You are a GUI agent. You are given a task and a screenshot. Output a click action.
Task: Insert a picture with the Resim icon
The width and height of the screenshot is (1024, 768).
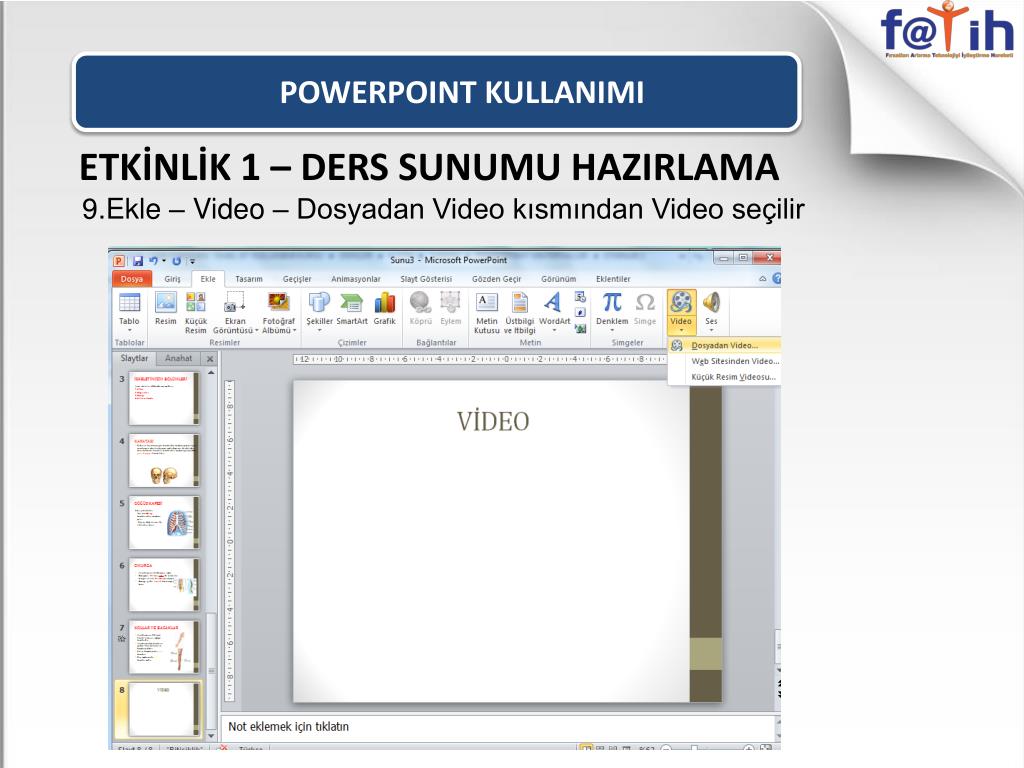coord(165,303)
